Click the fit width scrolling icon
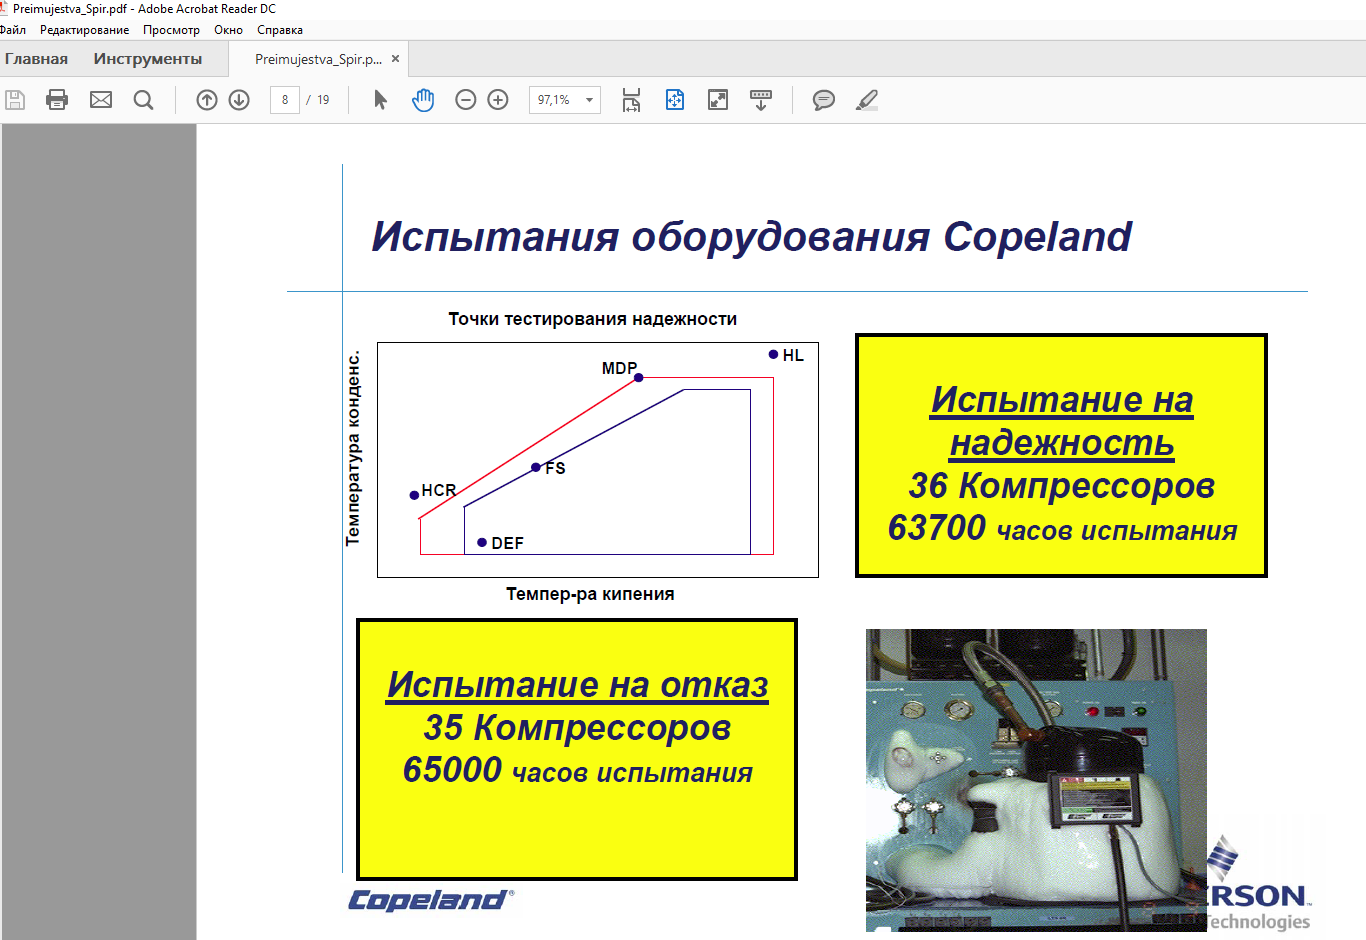This screenshot has width=1366, height=940. 631,100
